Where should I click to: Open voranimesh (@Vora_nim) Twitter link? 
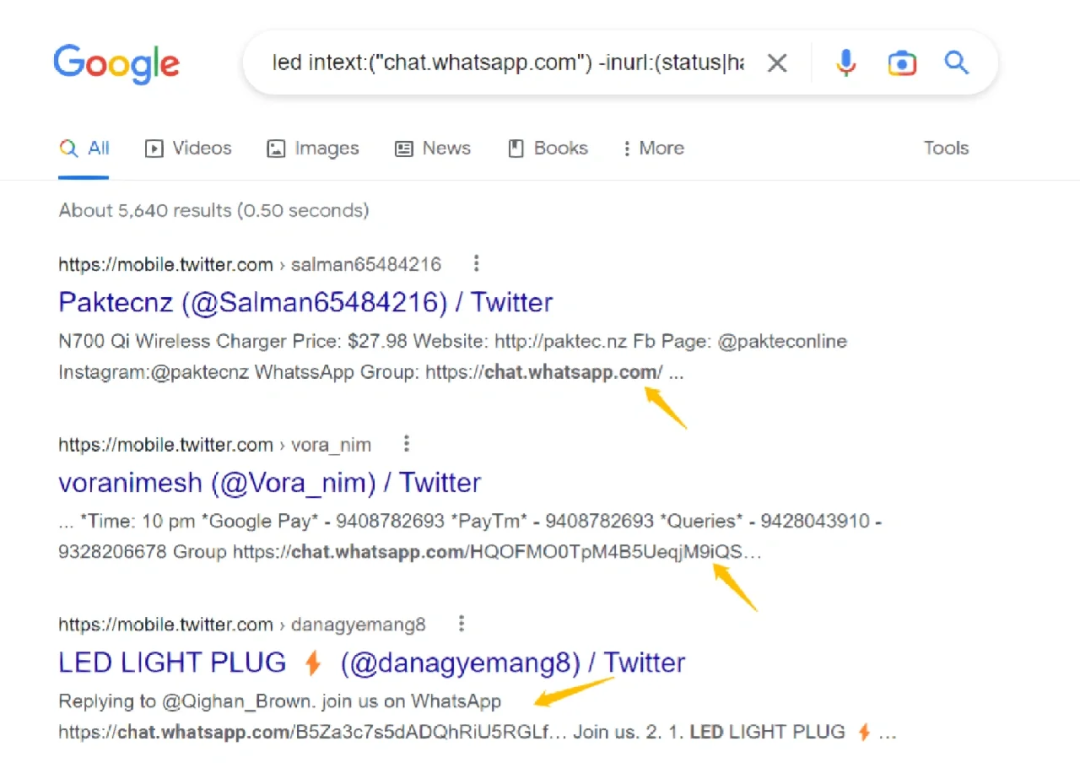269,482
